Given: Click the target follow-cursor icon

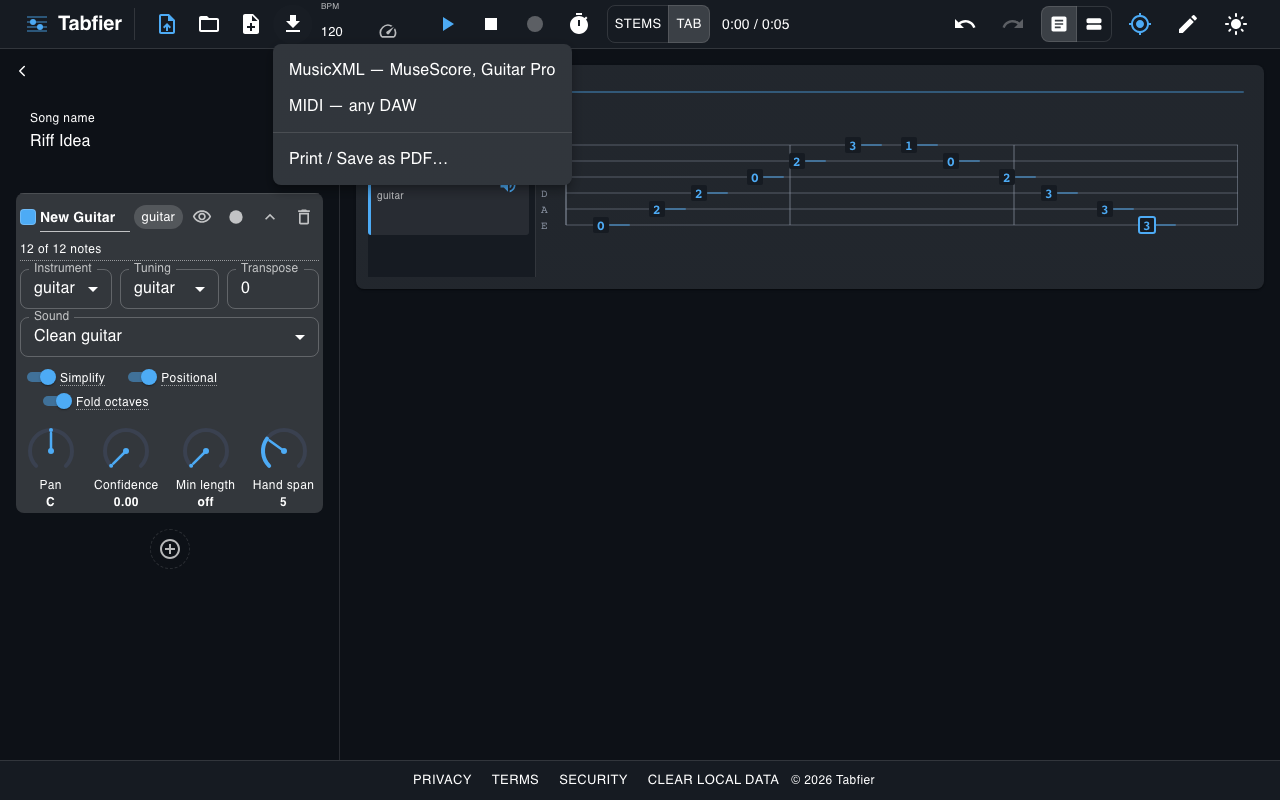Looking at the screenshot, I should 1140,24.
